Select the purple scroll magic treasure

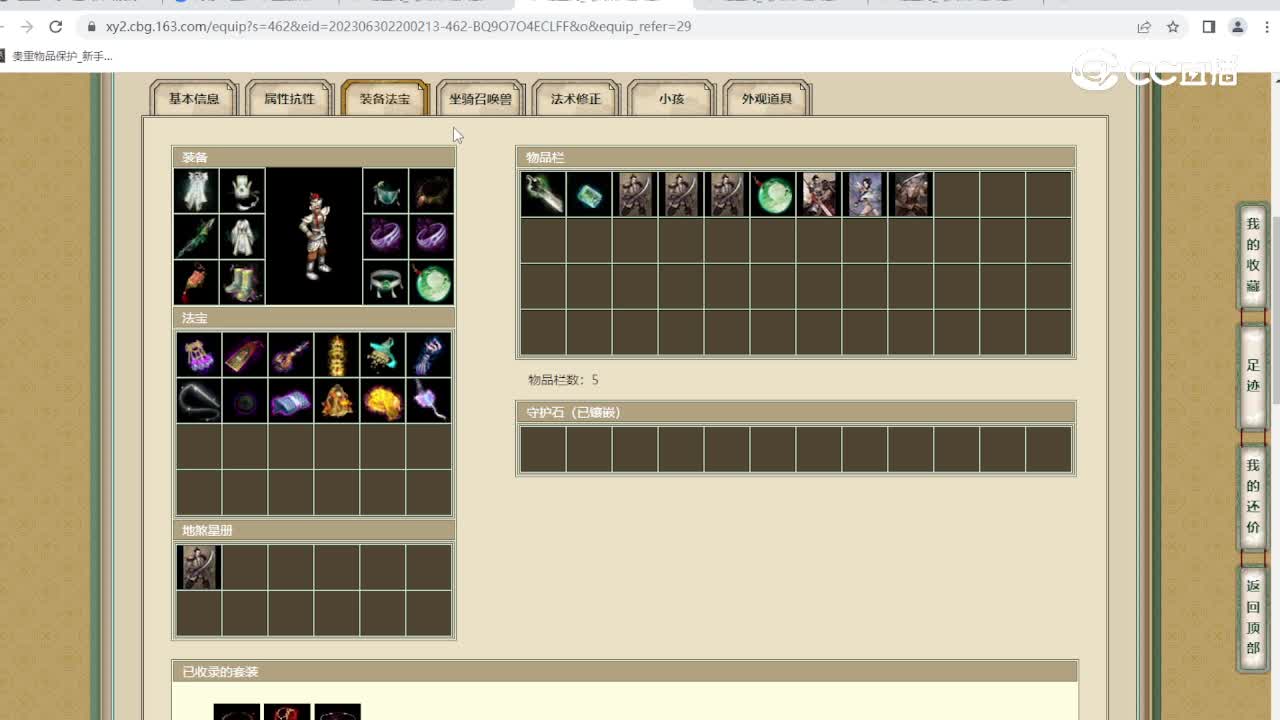[x=291, y=401]
